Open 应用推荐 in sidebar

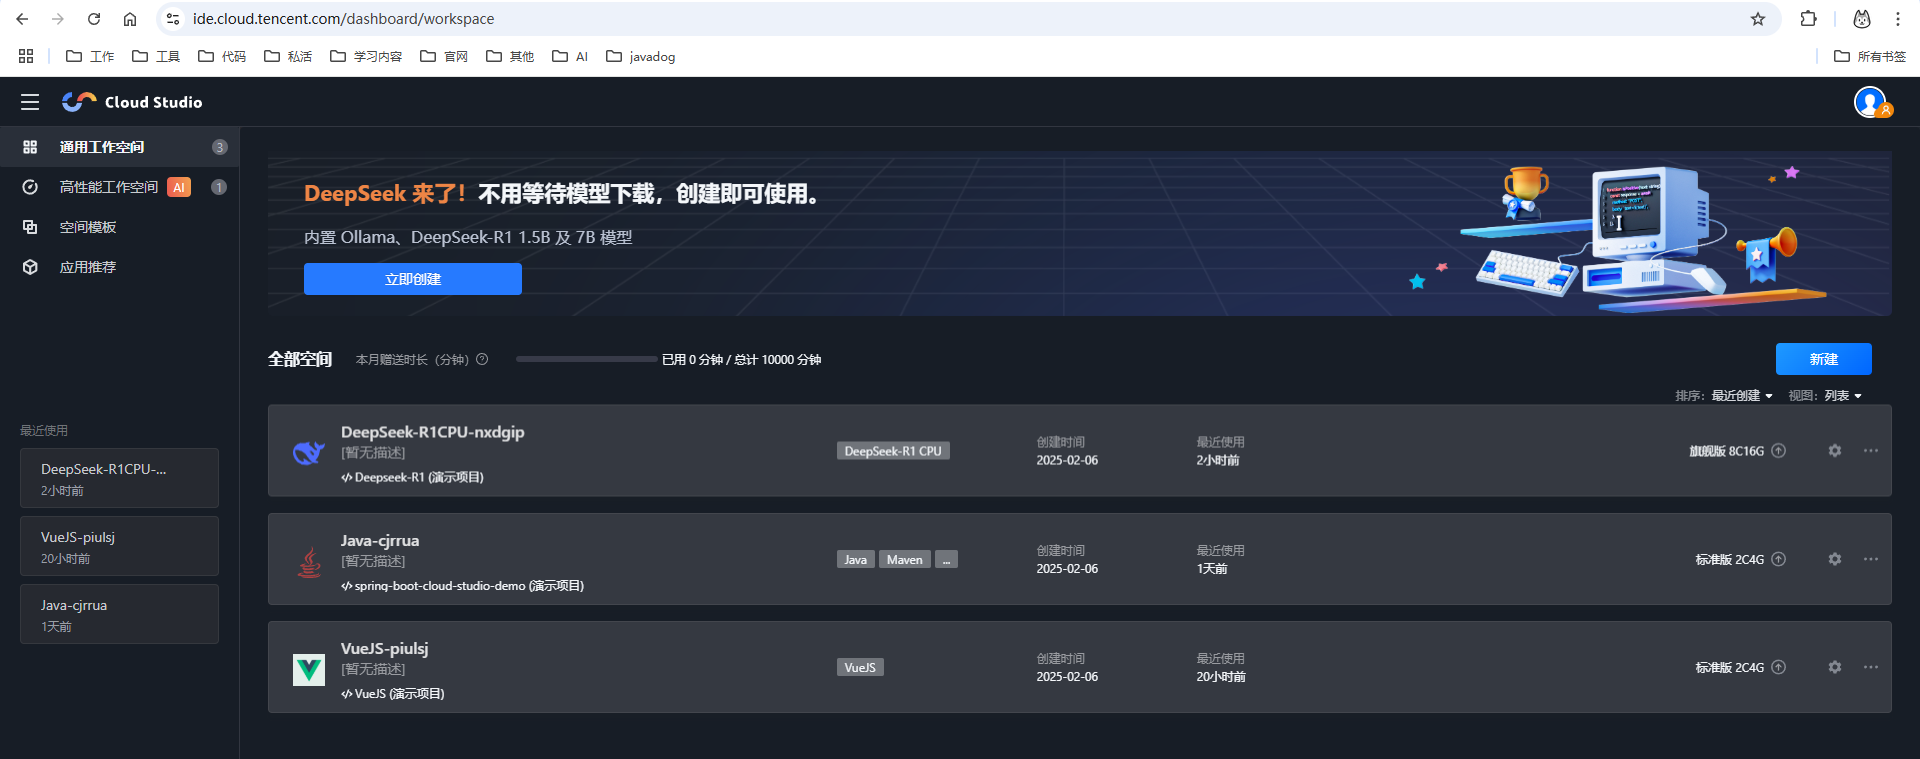click(120, 267)
